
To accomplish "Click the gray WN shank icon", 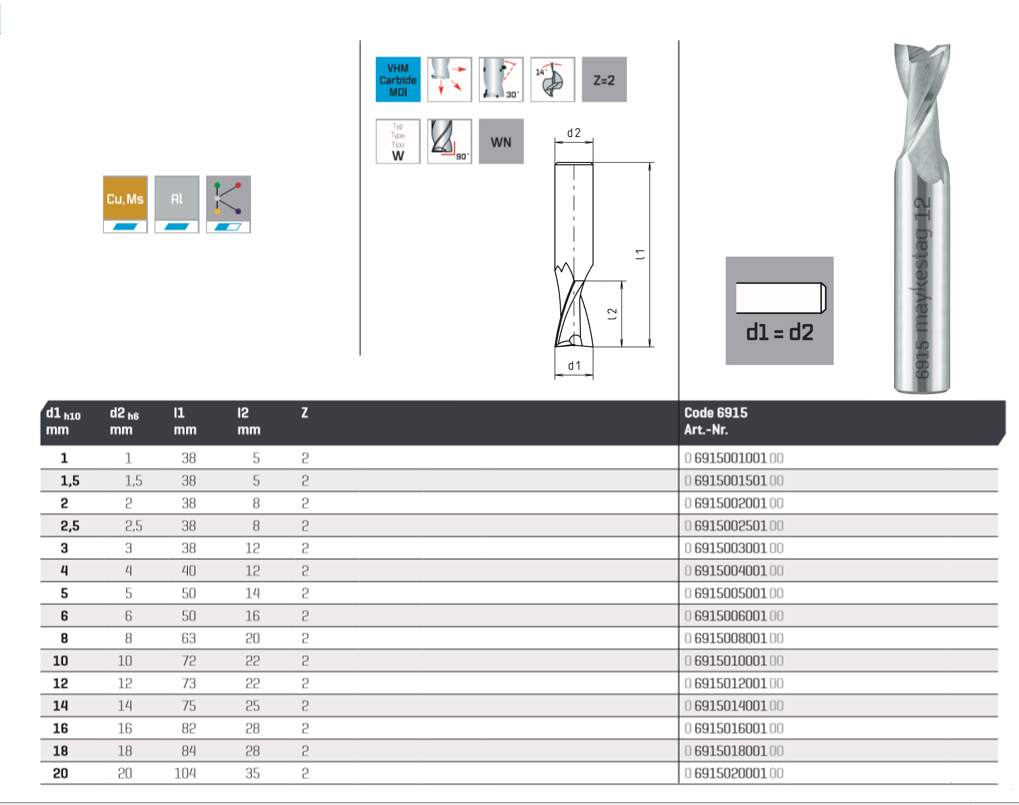I will 501,142.
